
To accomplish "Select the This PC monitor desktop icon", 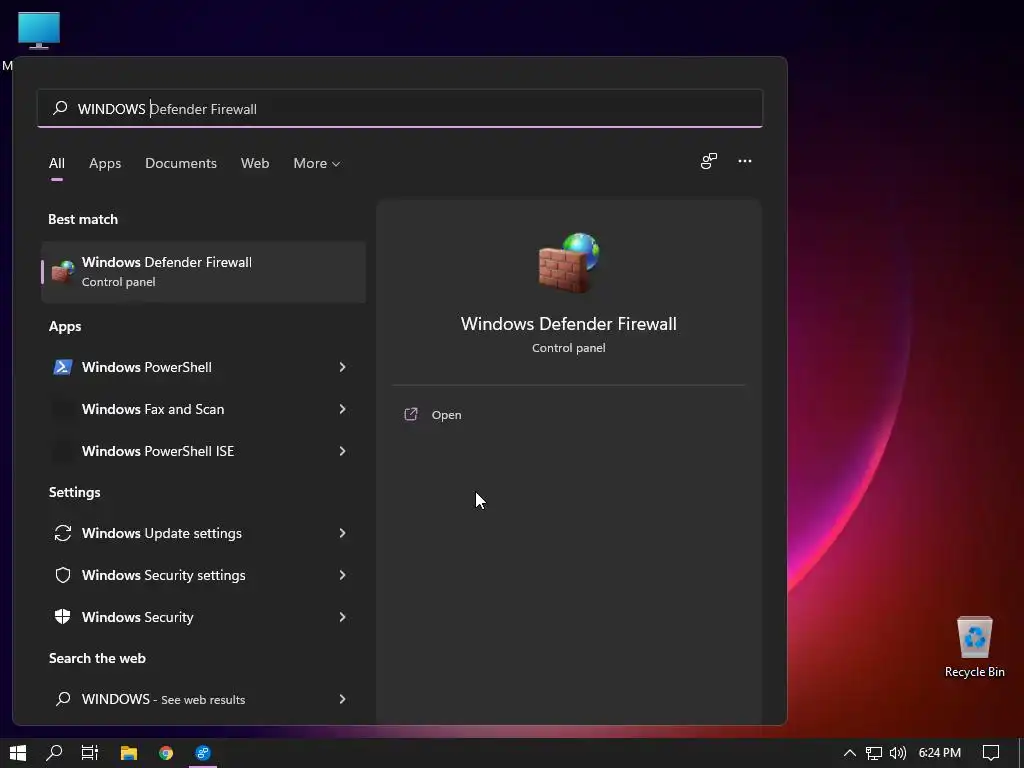I will coord(39,31).
